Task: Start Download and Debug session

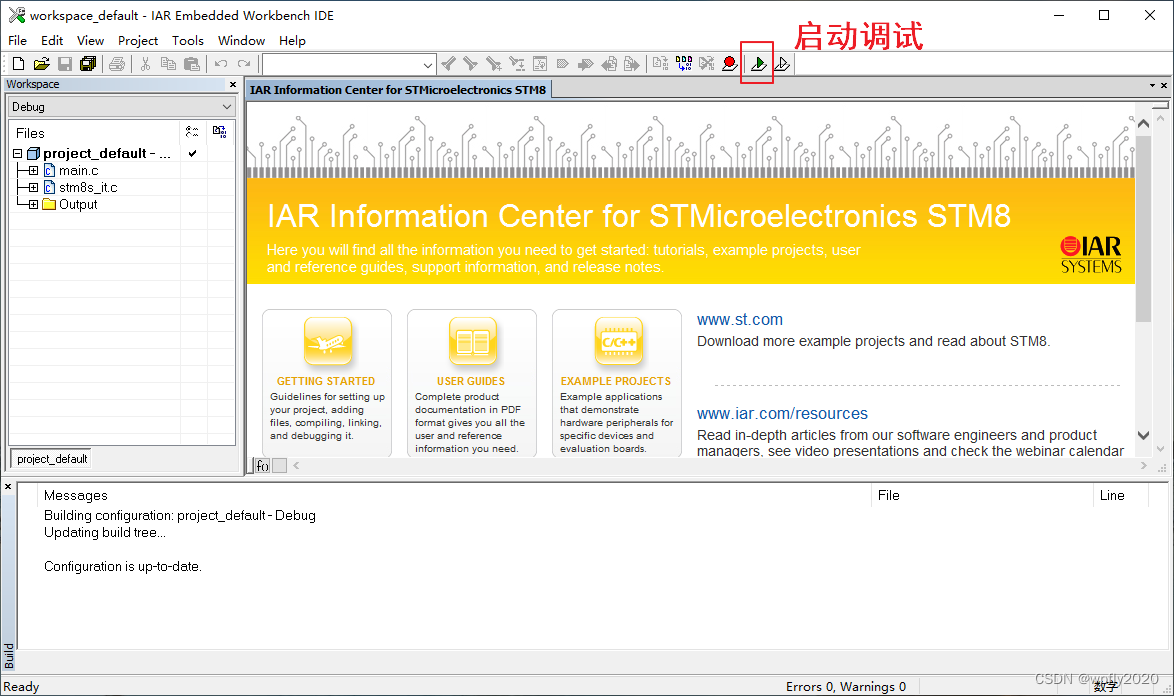Action: coord(757,63)
